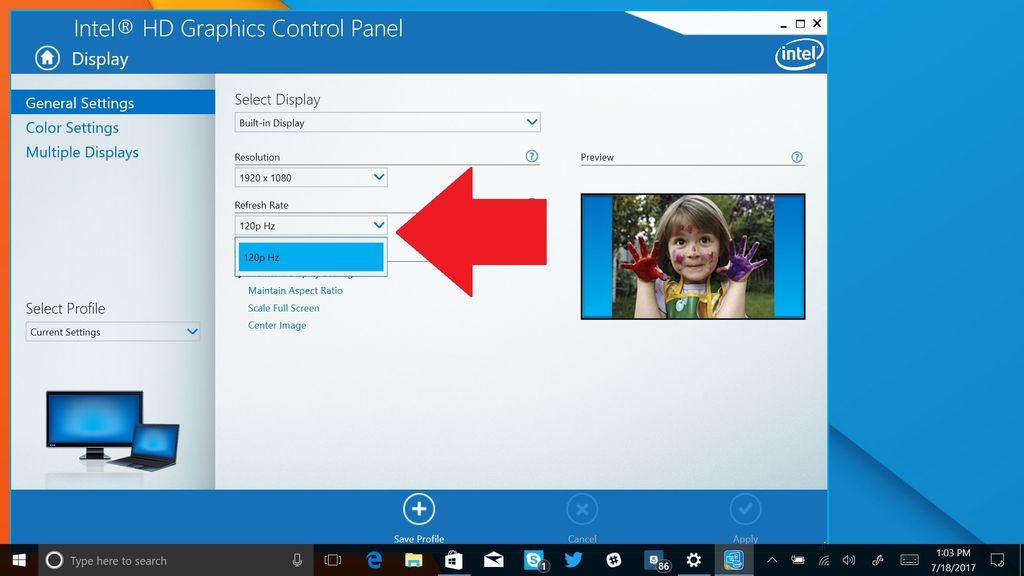Open the Preview help question mark
This screenshot has height=576, width=1024.
[x=797, y=156]
